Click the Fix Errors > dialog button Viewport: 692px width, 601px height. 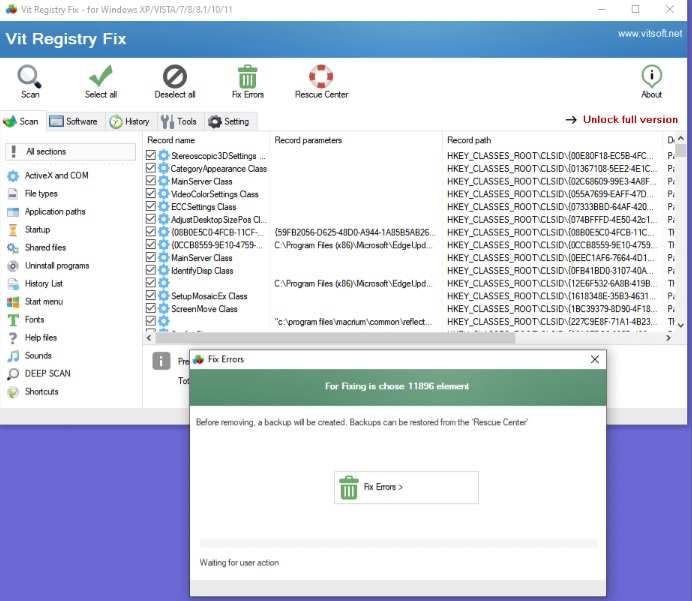(x=406, y=487)
